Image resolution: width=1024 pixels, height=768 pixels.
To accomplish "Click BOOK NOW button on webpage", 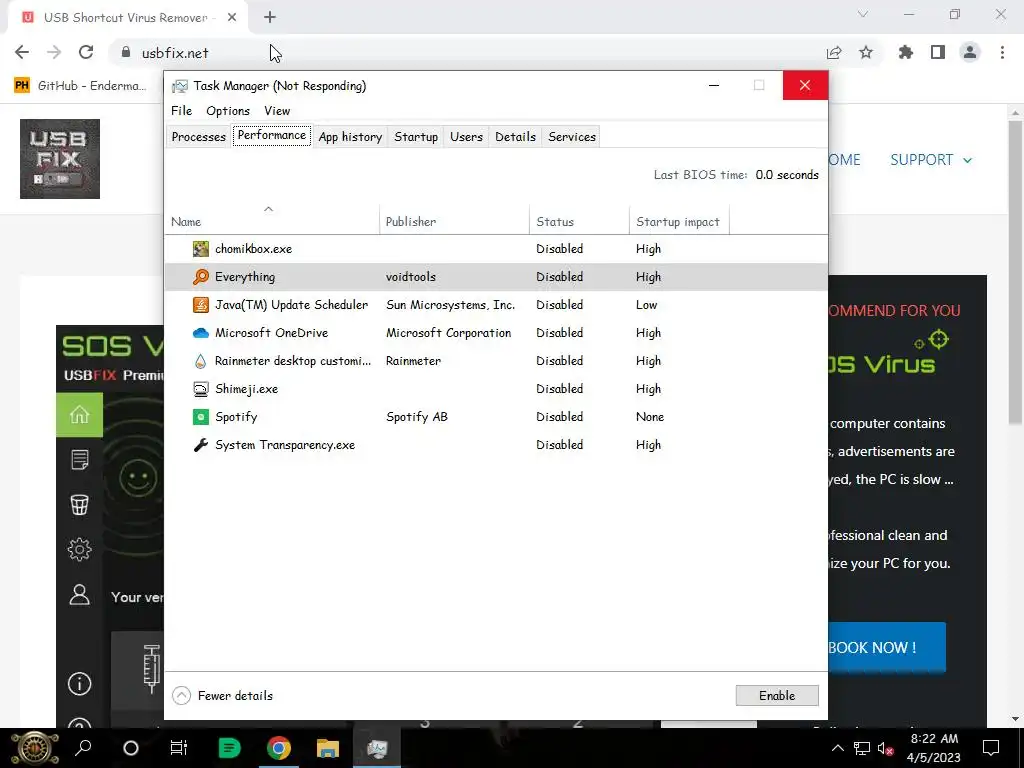I will click(x=886, y=647).
